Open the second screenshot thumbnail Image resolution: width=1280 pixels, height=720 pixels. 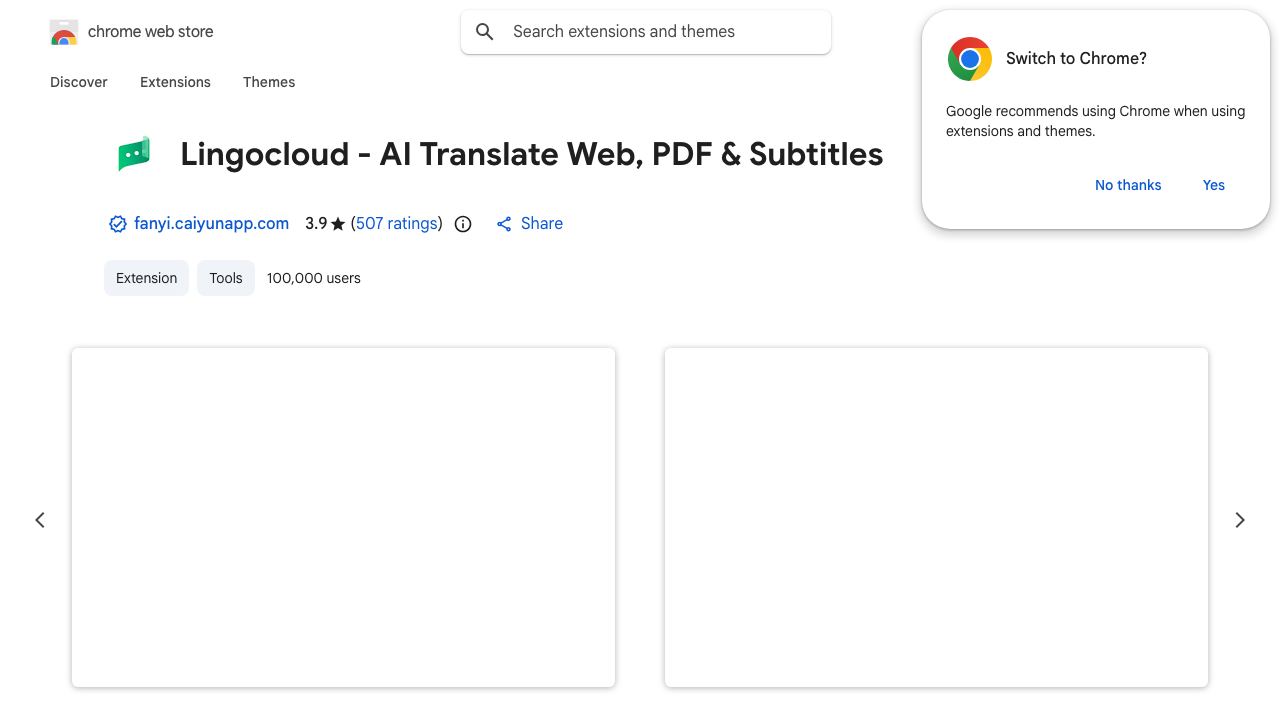pos(936,517)
